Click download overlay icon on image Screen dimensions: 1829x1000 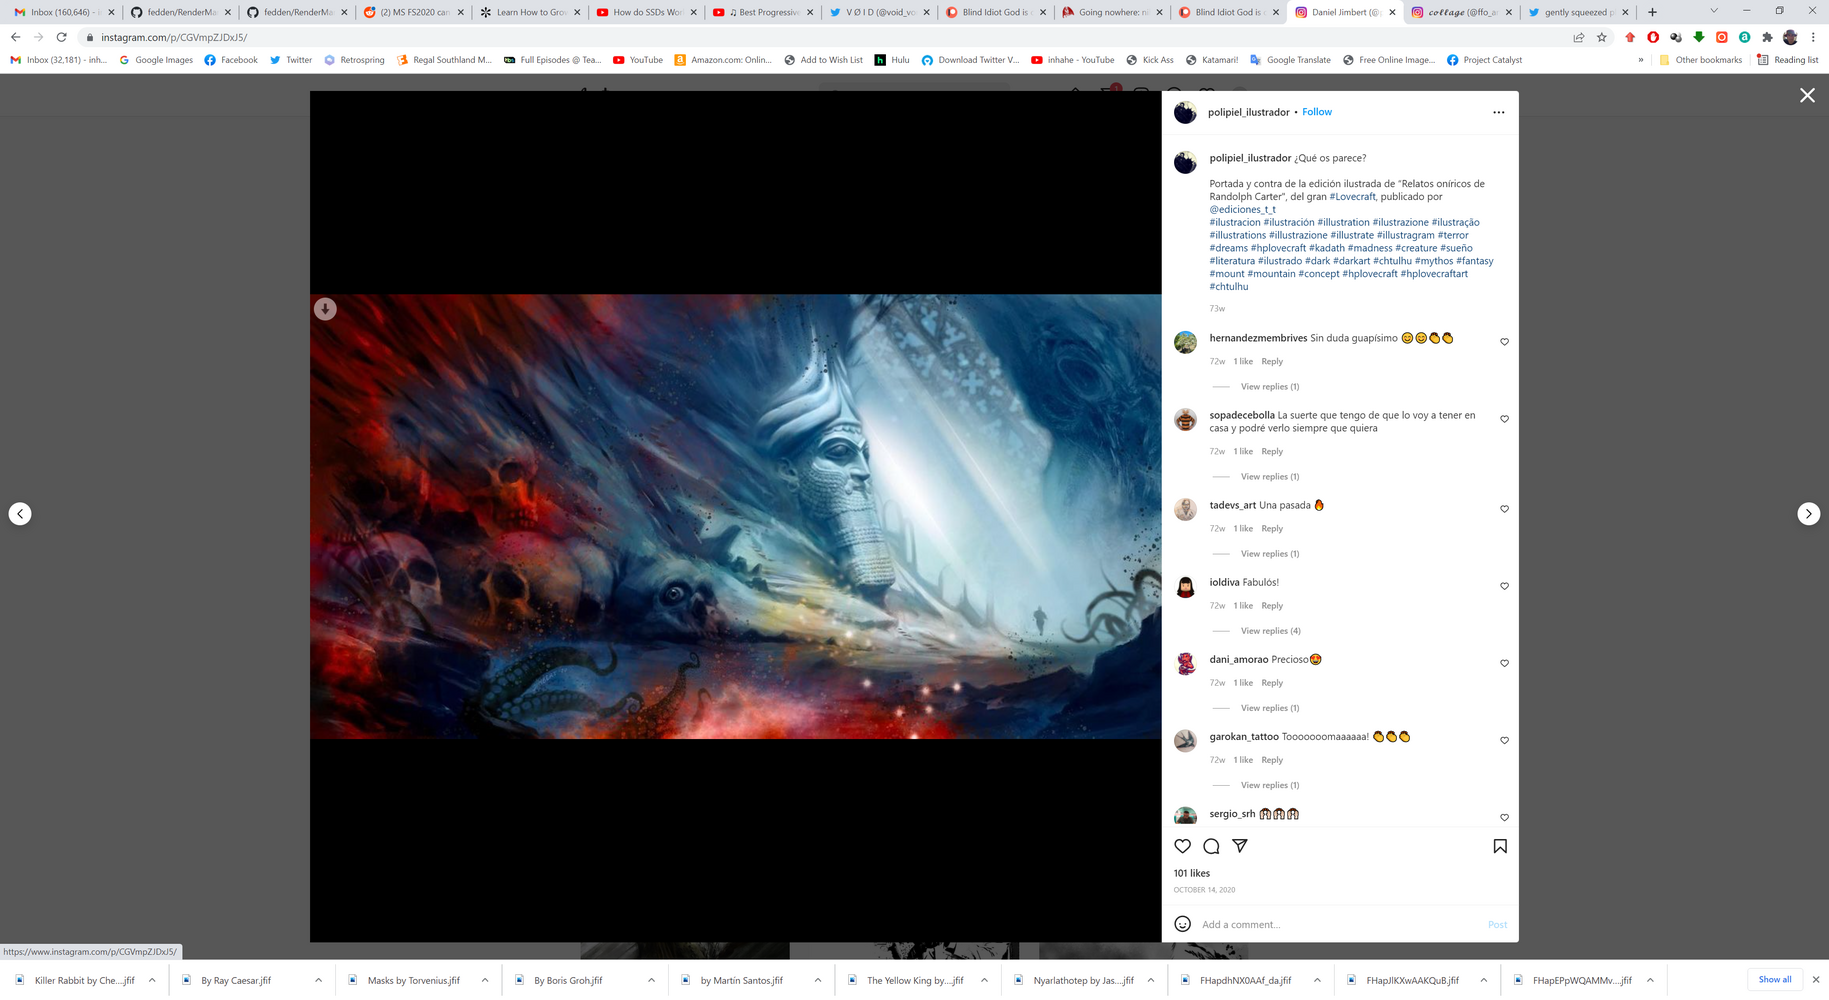pos(325,309)
